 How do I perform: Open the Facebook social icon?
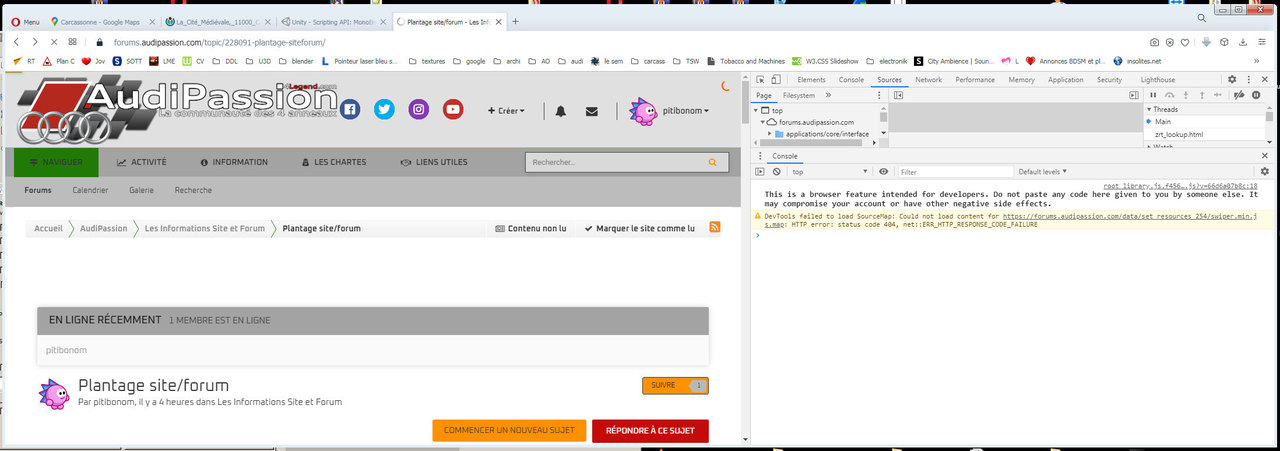point(350,110)
